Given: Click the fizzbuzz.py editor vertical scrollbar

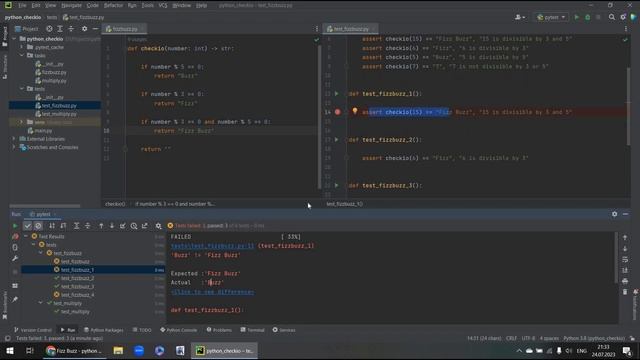Looking at the screenshot, I should coord(319,116).
